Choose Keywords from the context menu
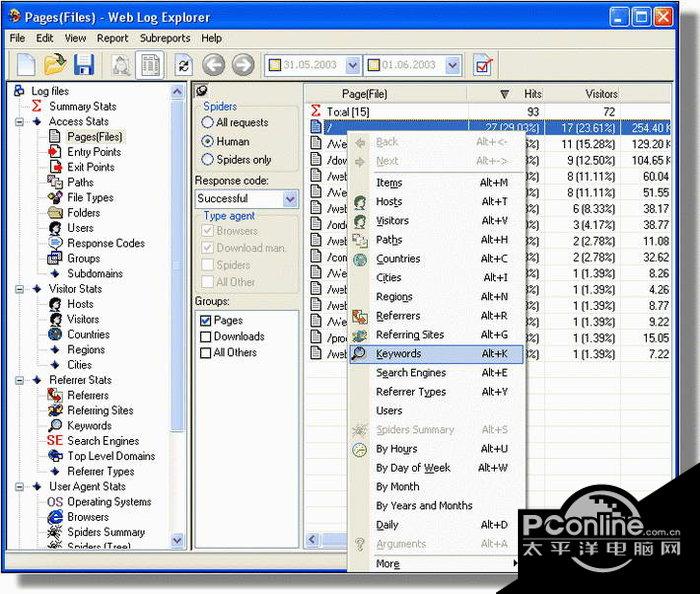The width and height of the screenshot is (700, 594). coord(436,354)
